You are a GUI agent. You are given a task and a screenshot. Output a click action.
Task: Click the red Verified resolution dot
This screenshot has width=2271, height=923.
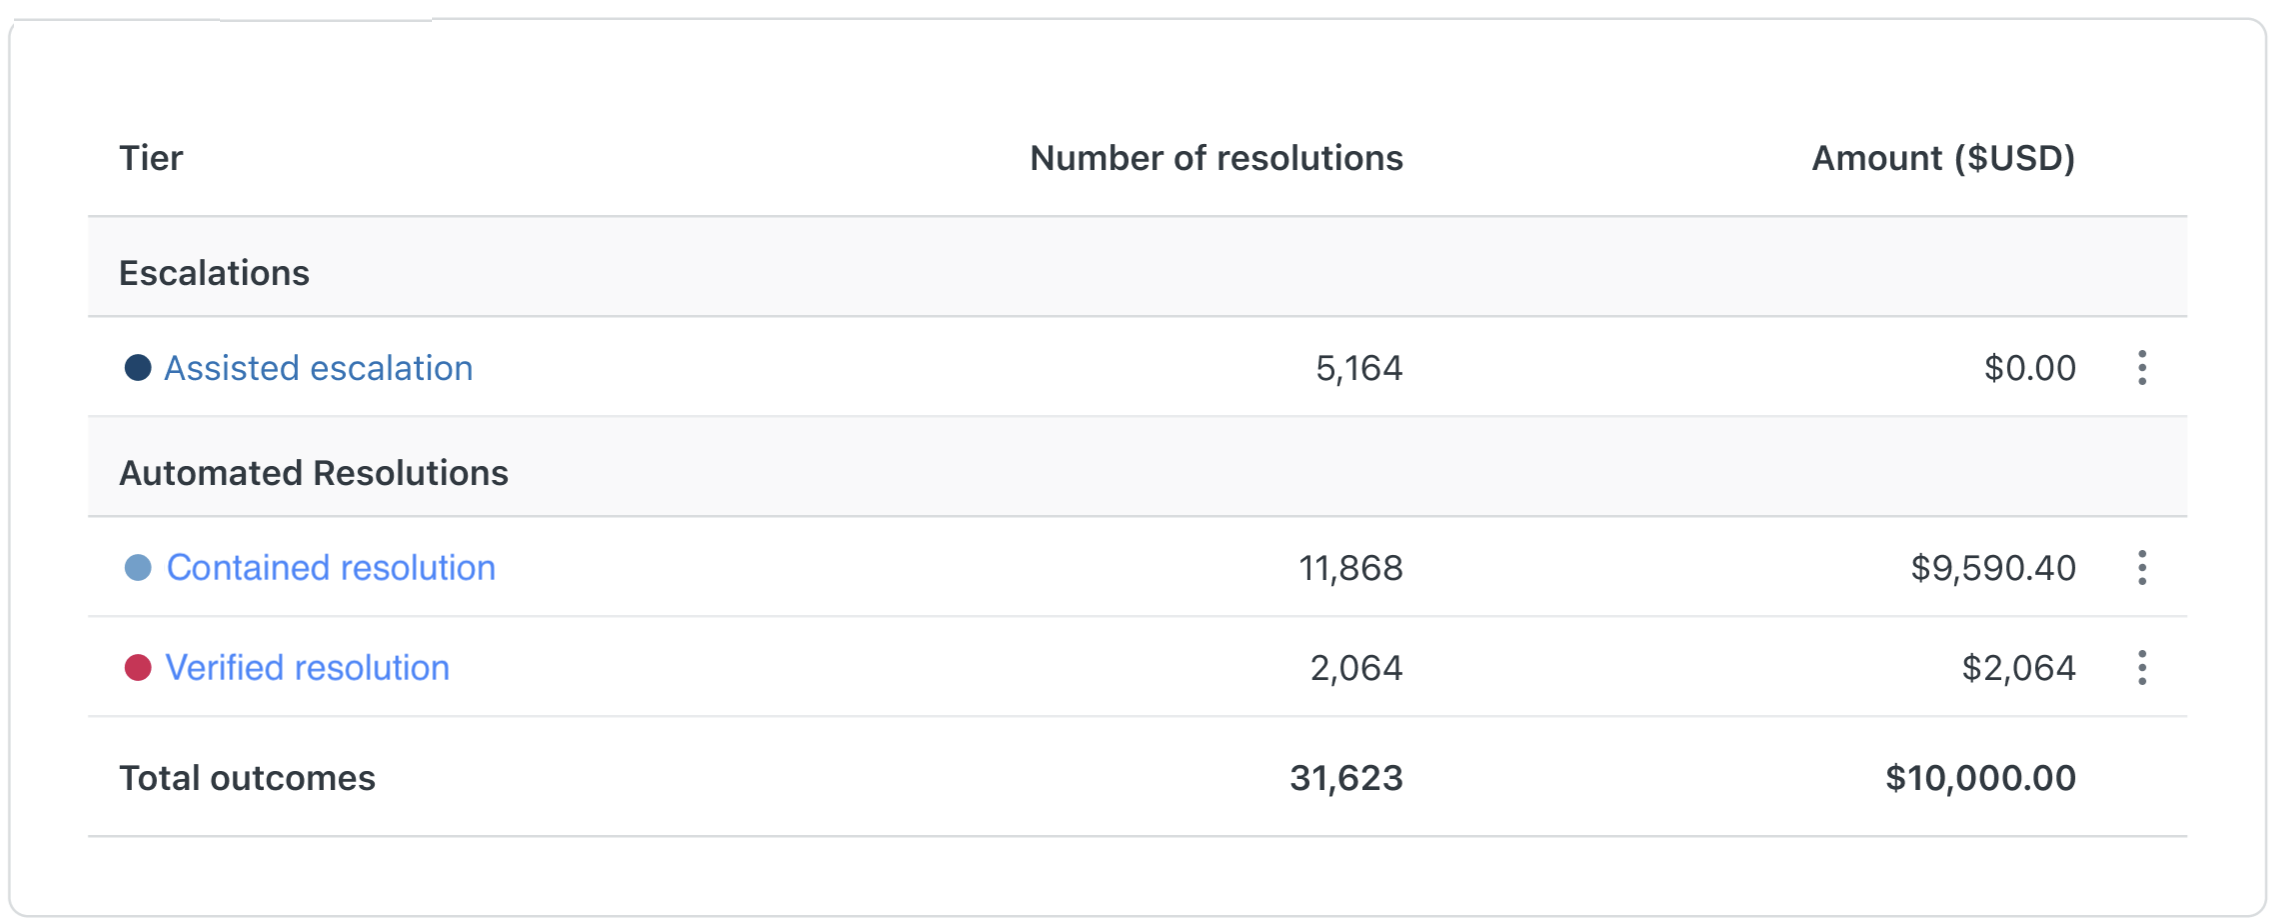(x=138, y=668)
